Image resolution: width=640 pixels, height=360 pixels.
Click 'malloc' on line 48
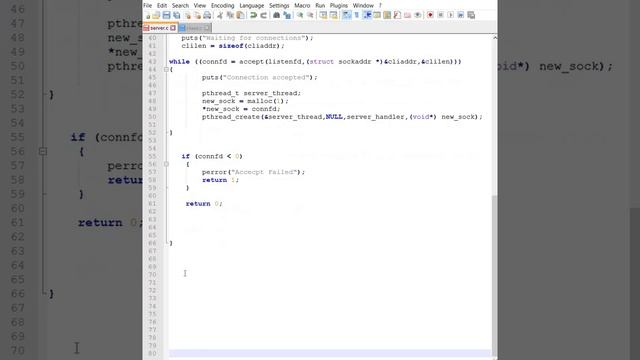click(x=260, y=101)
